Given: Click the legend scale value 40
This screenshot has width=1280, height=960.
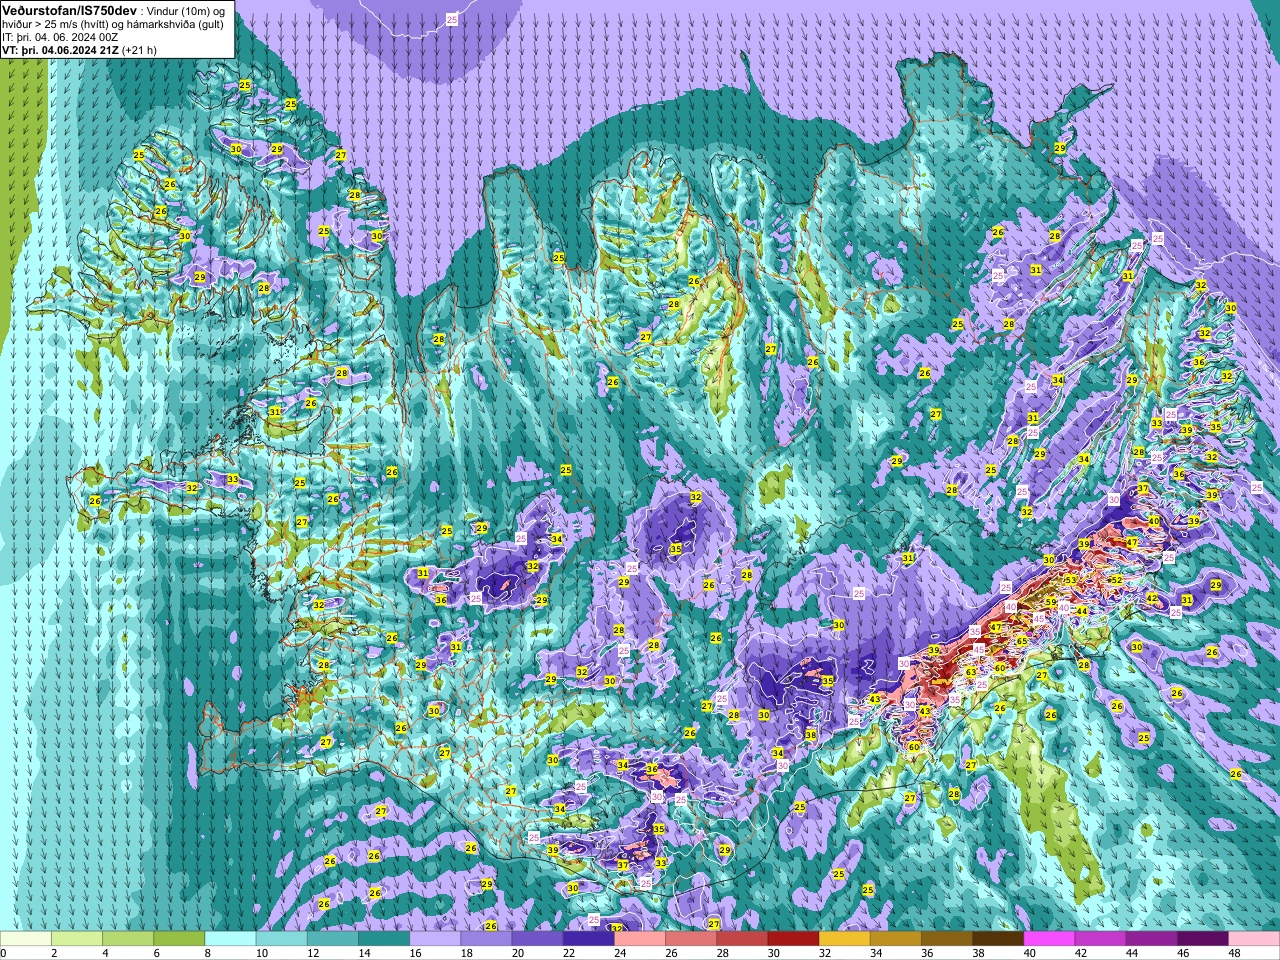Looking at the screenshot, I should click(1029, 954).
